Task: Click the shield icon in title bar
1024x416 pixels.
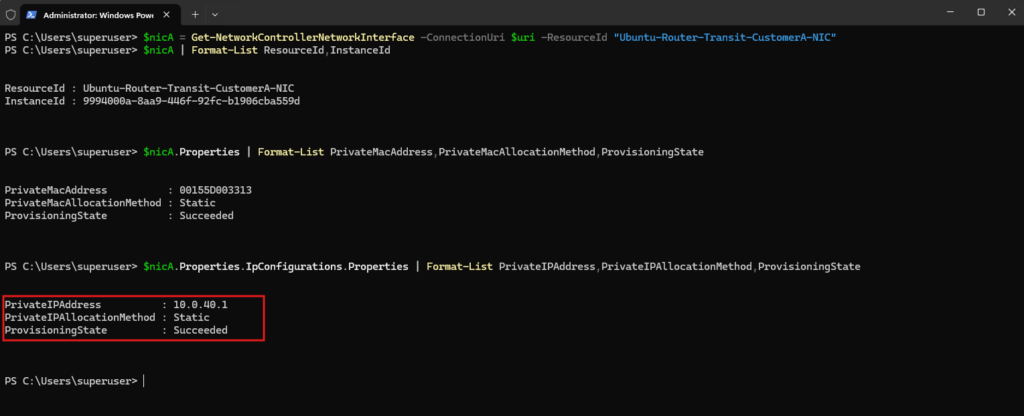Action: click(x=10, y=13)
